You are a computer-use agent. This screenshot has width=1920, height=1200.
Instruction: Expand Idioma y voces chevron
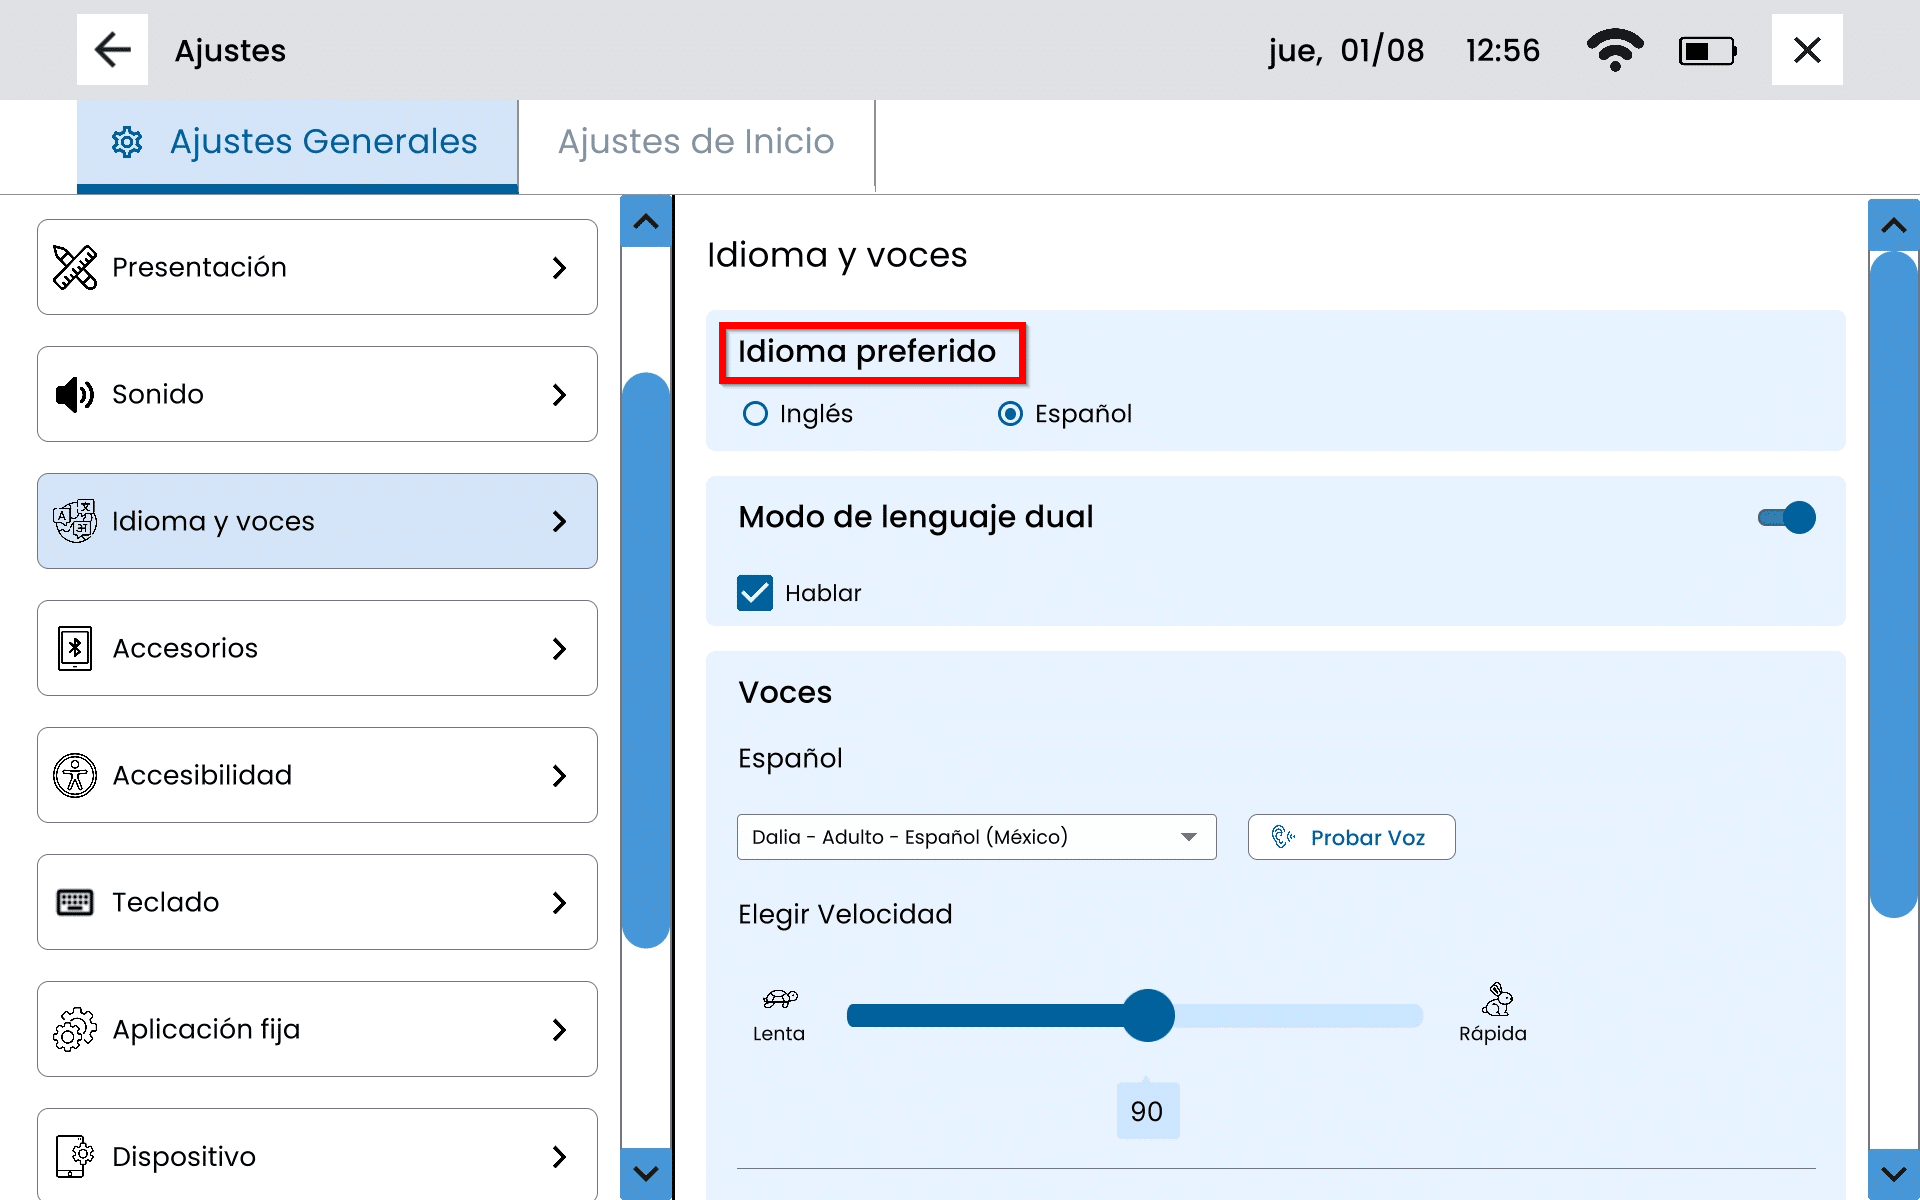pyautogui.click(x=559, y=521)
